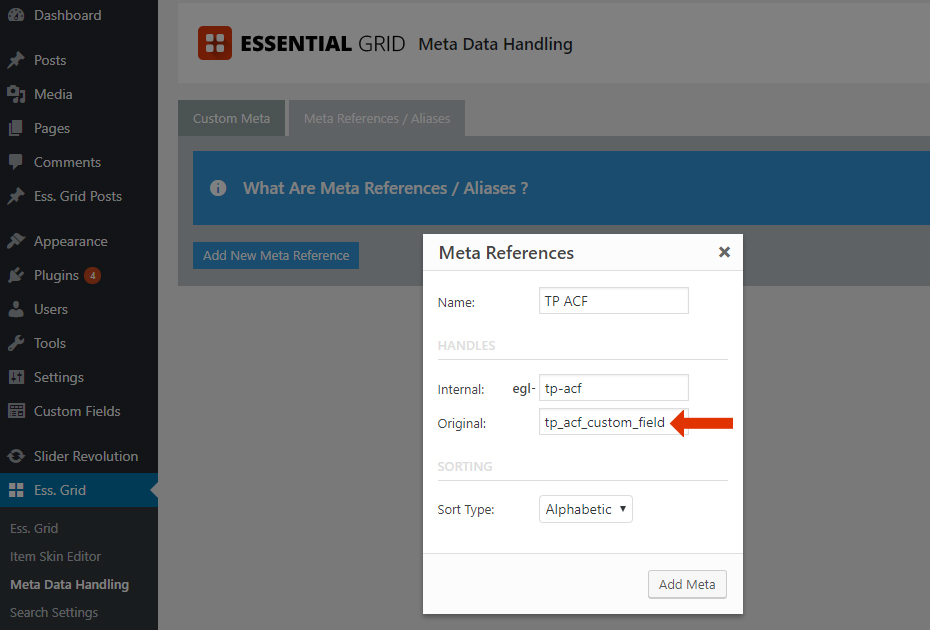
Task: Click the Dashboard gauge icon
Action: (16, 14)
